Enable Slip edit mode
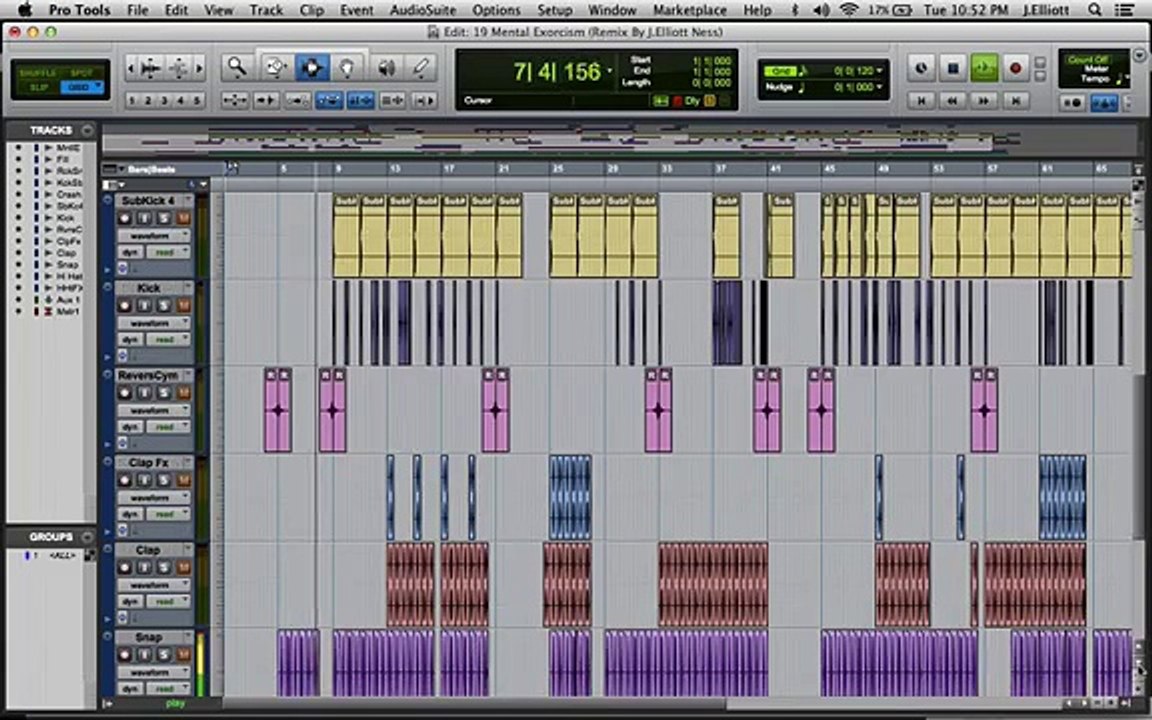The width and height of the screenshot is (1152, 720). click(x=37, y=87)
